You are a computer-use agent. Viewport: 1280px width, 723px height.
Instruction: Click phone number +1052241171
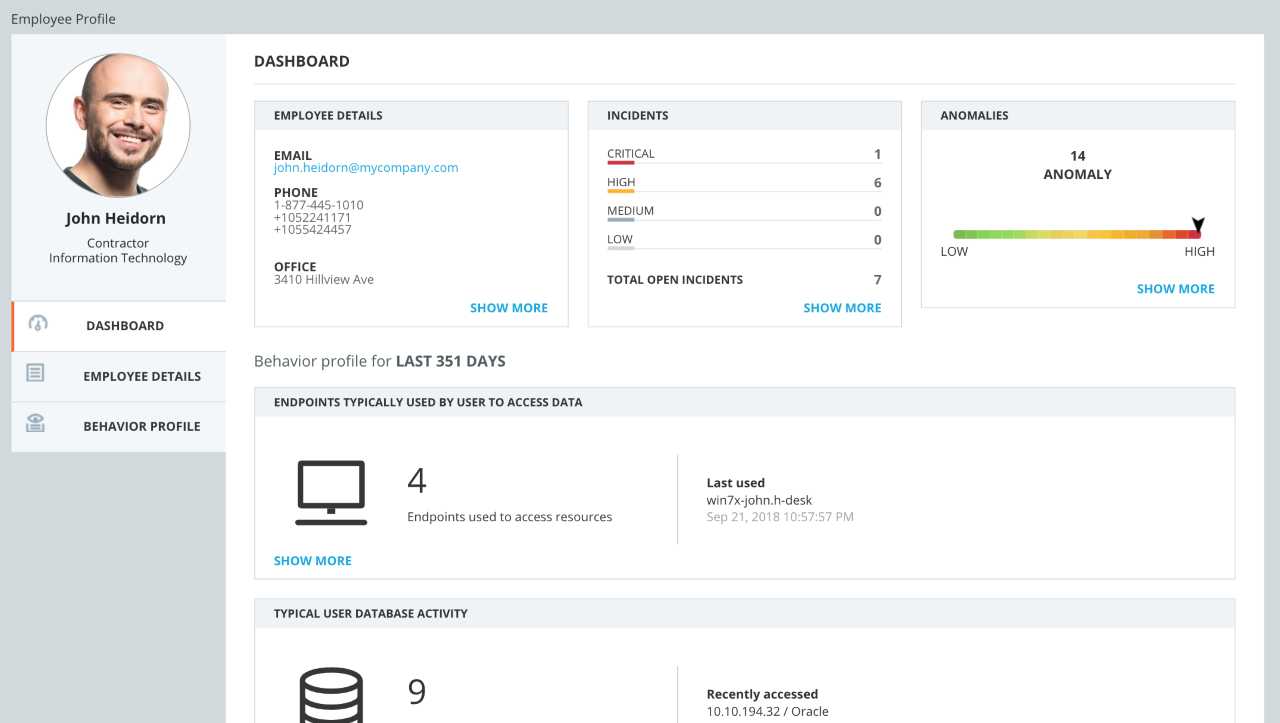[313, 217]
